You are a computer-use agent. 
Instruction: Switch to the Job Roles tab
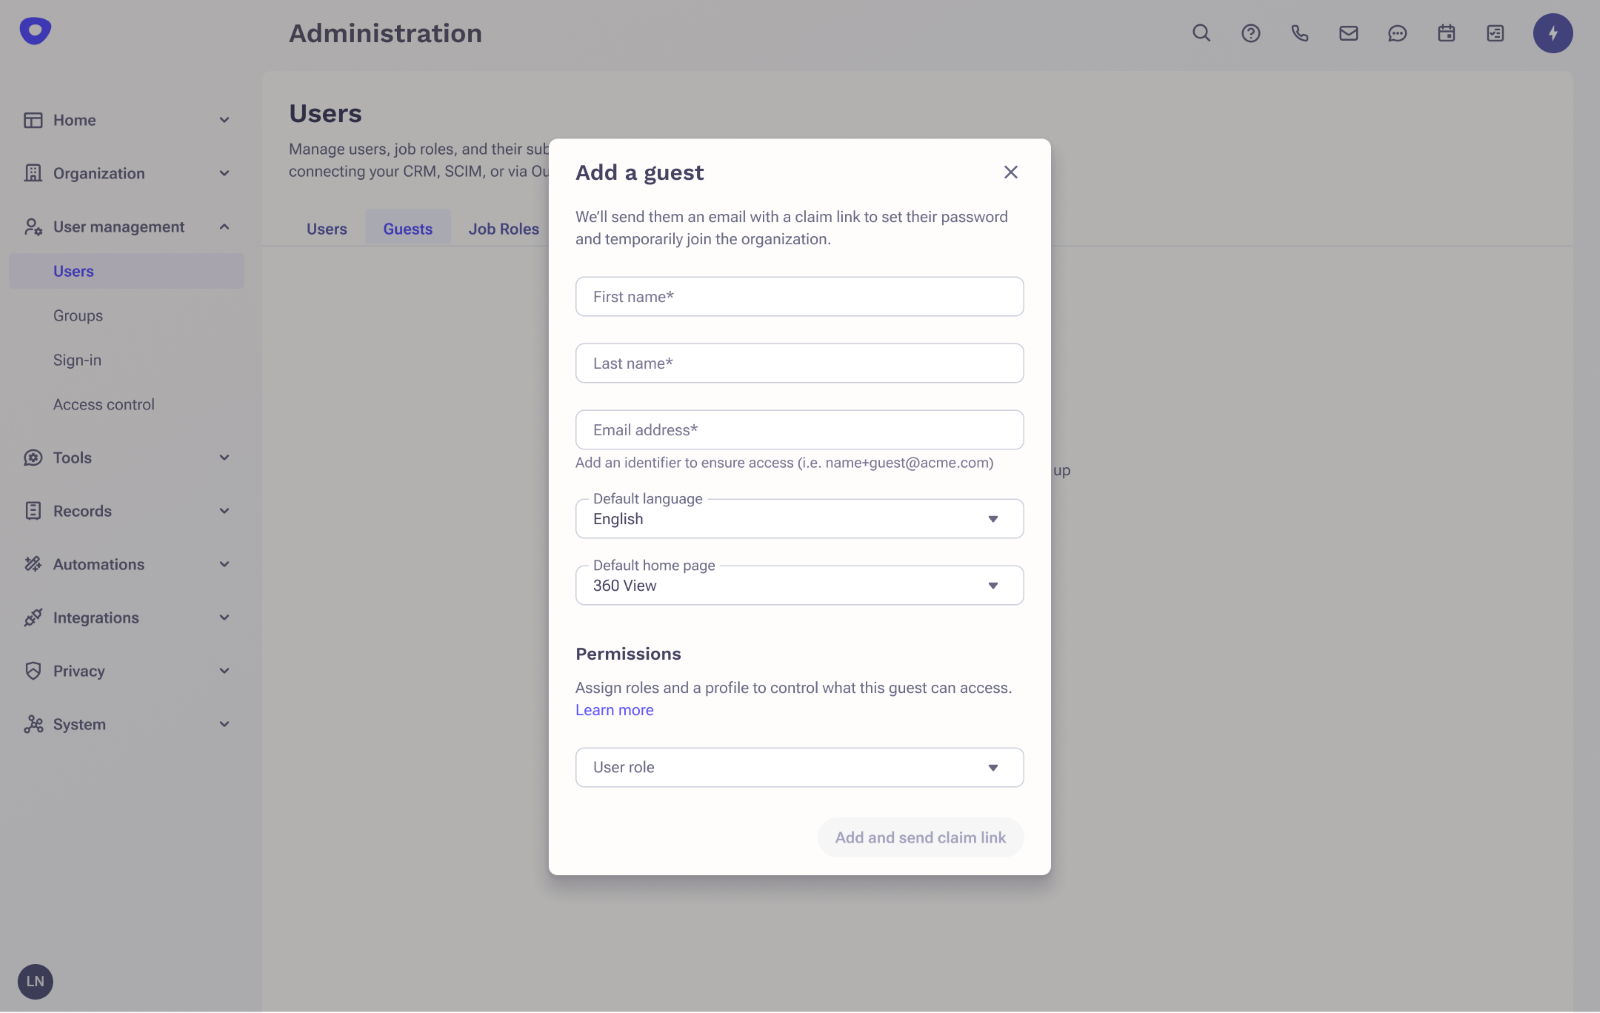point(503,228)
